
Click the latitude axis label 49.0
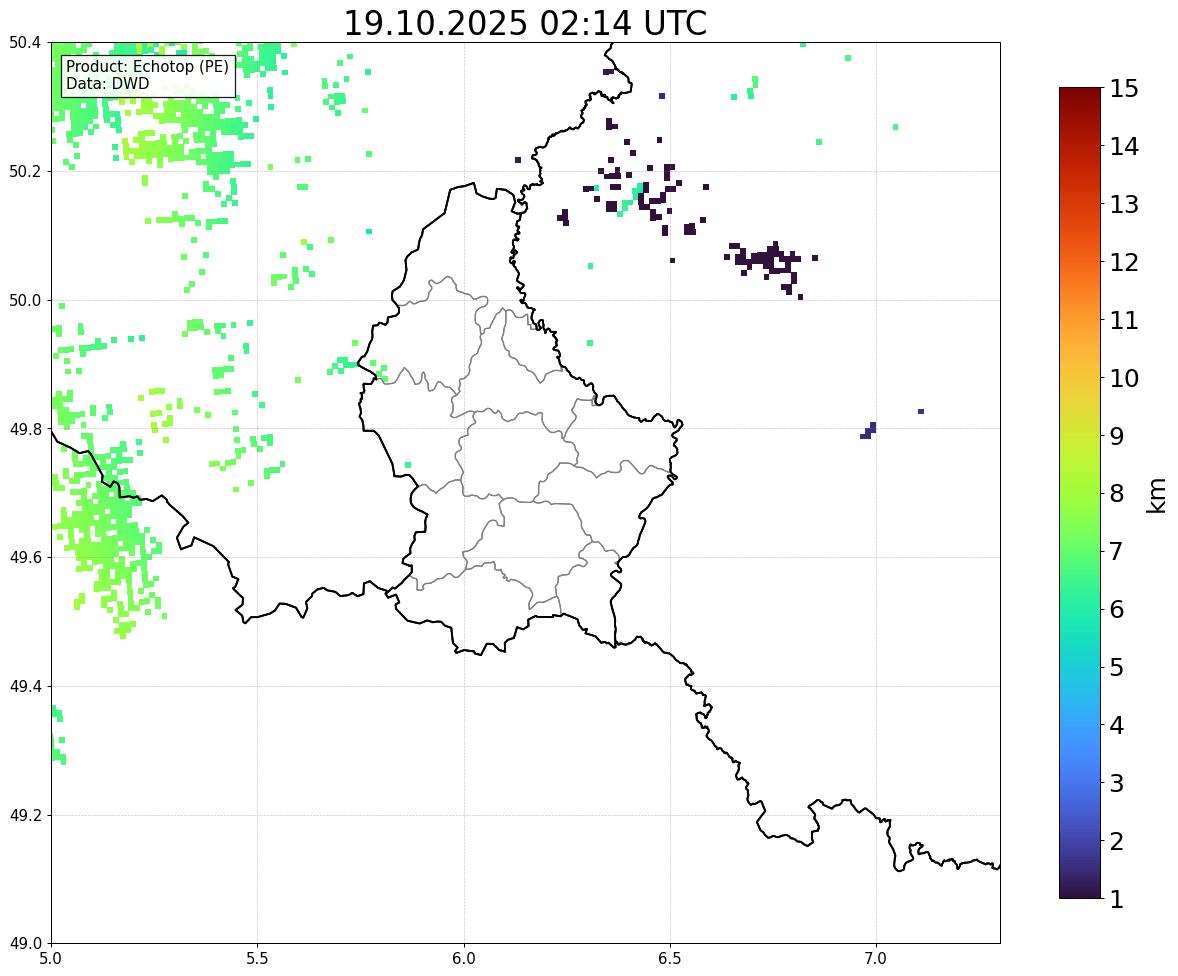25,944
